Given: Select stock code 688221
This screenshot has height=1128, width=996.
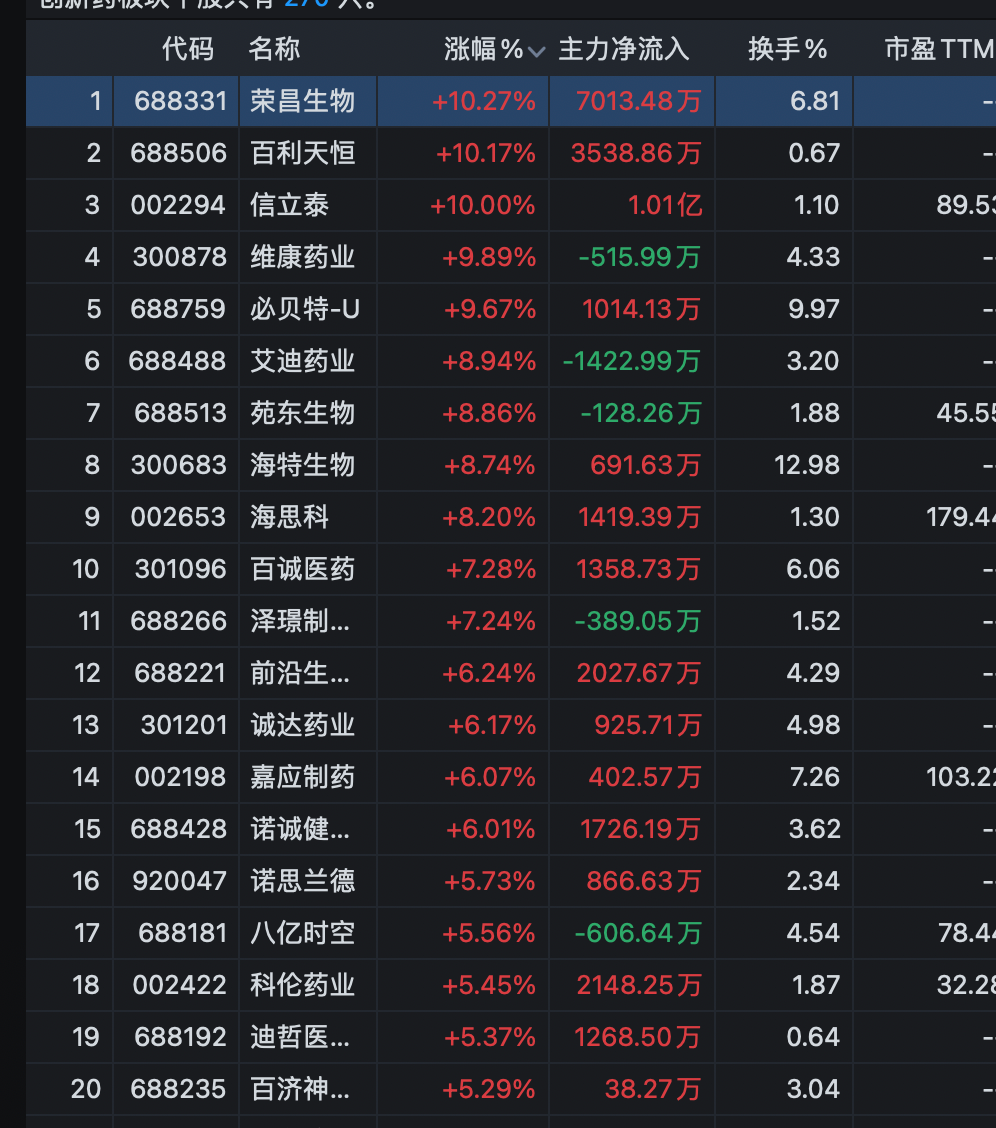Looking at the screenshot, I should tap(181, 673).
